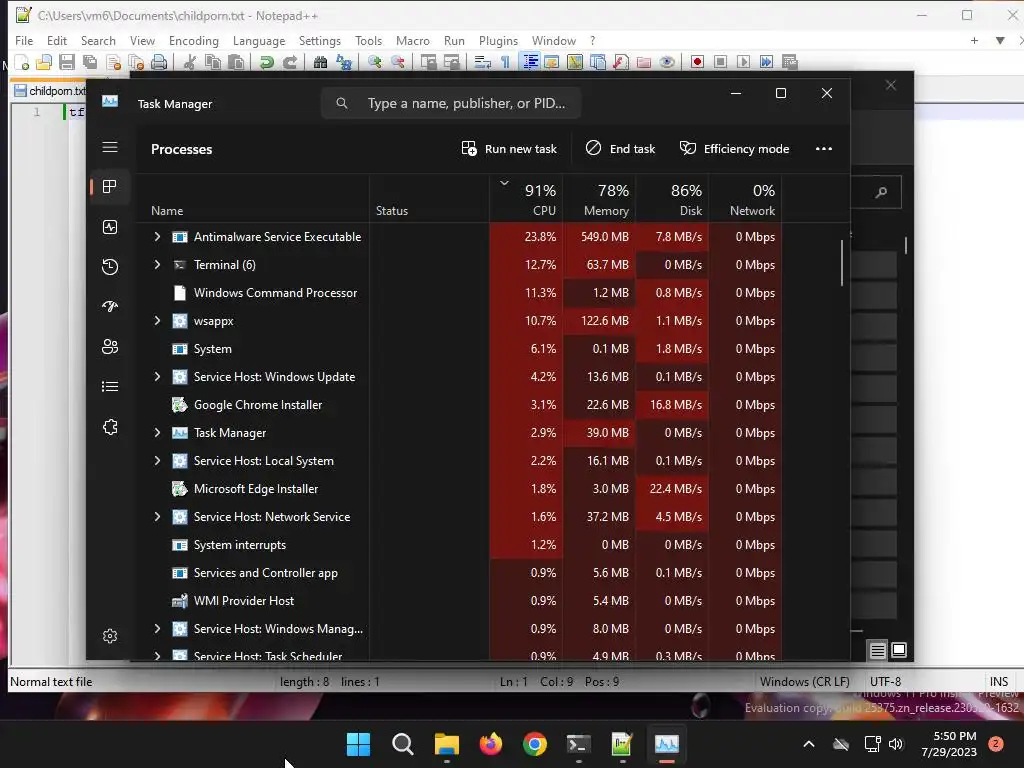1024x768 pixels.
Task: Click the End task button
Action: pyautogui.click(x=620, y=149)
